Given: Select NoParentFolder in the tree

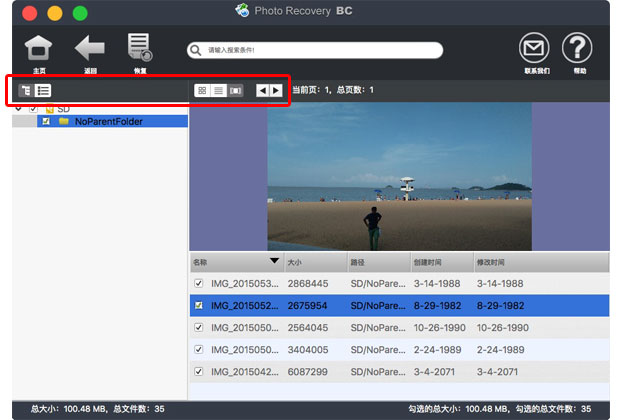Looking at the screenshot, I should pyautogui.click(x=108, y=121).
